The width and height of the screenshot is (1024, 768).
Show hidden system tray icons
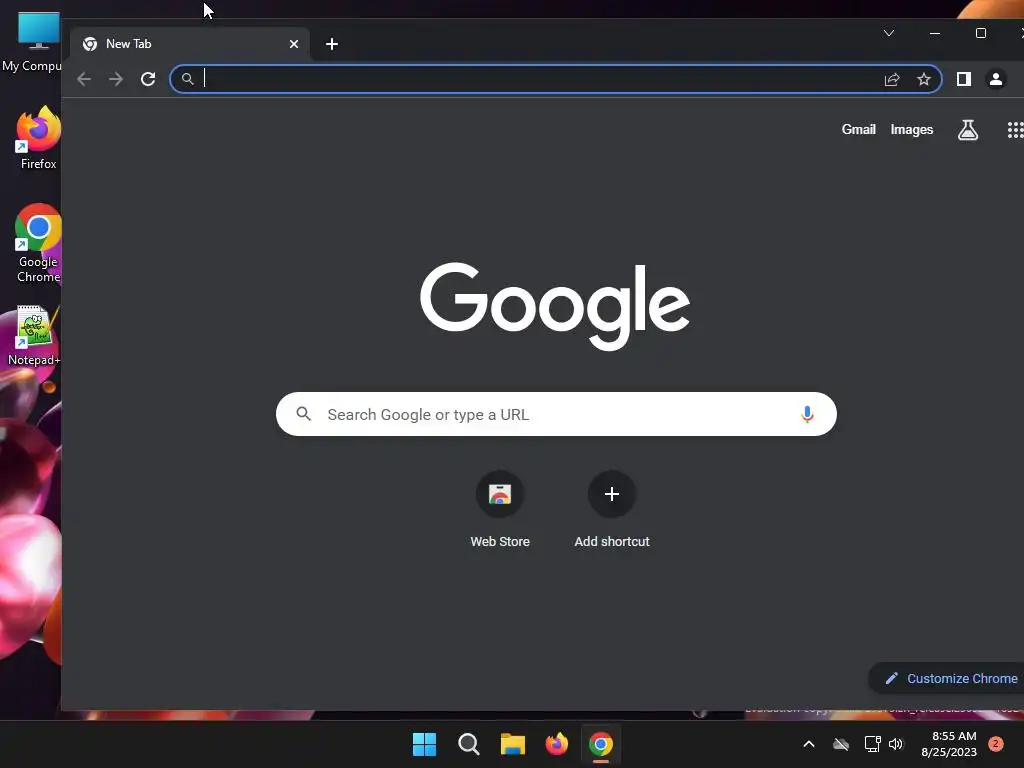tap(808, 744)
